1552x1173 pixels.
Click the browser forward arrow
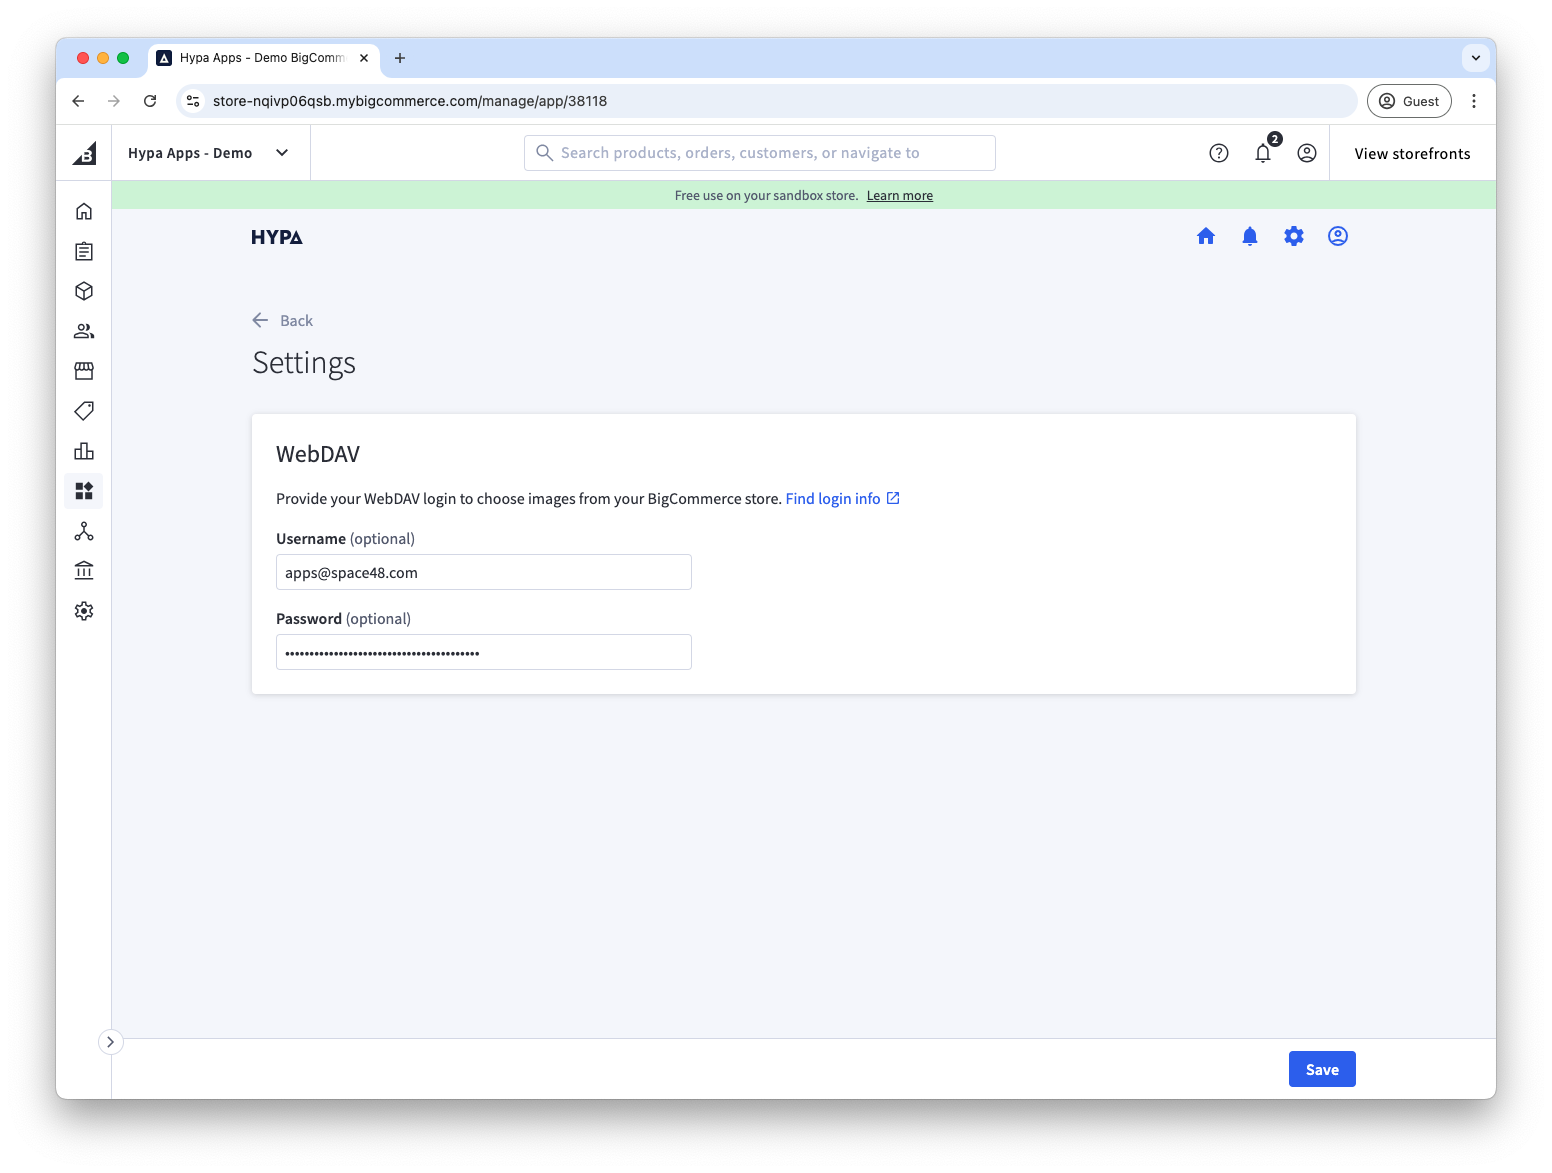(x=114, y=101)
